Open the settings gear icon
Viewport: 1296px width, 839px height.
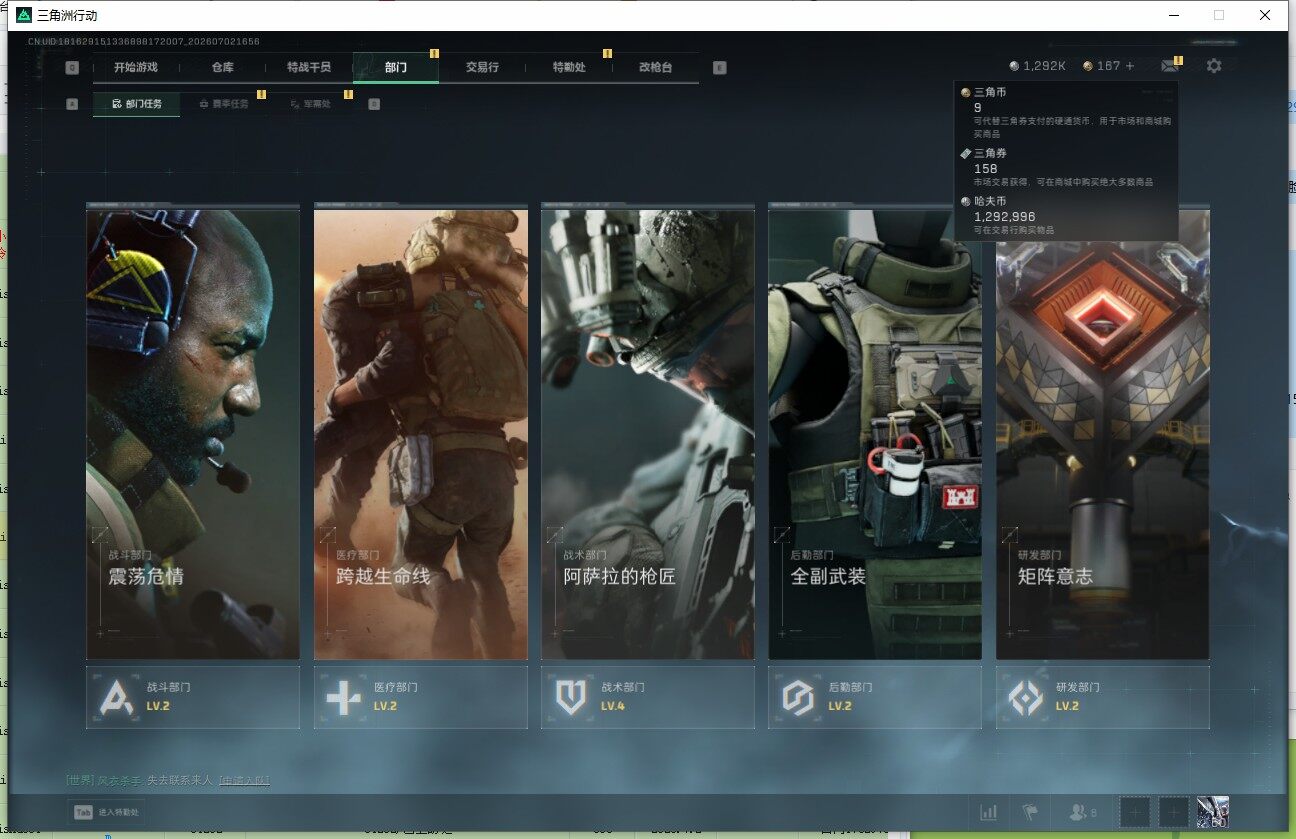pos(1214,66)
